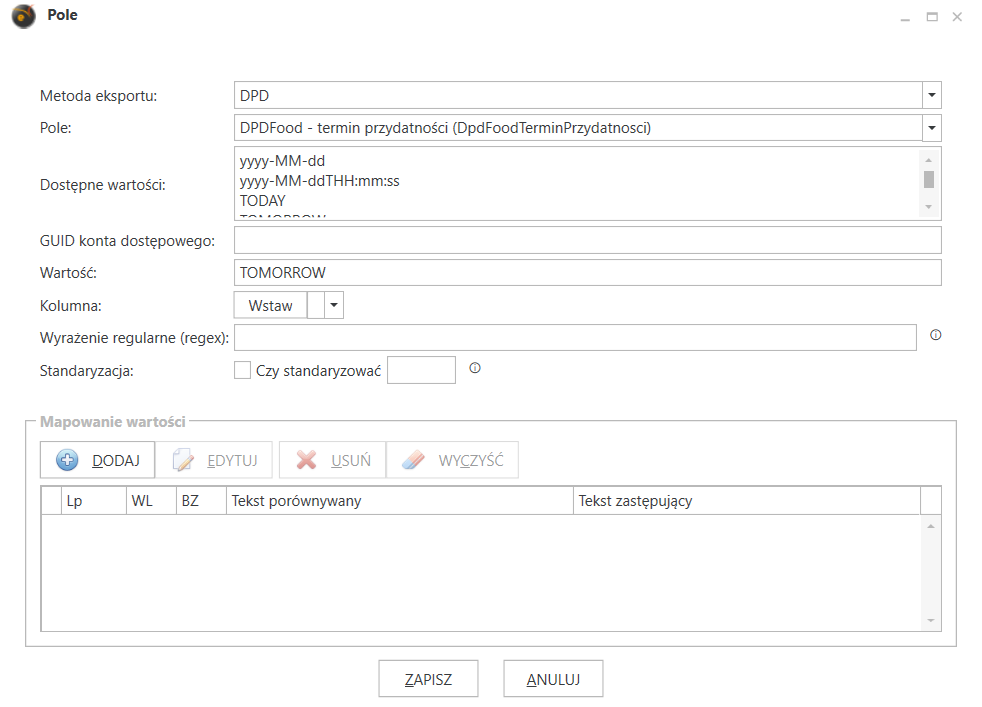This screenshot has width=982, height=707.
Task: Save the field with ZAPISZ
Action: tap(428, 679)
